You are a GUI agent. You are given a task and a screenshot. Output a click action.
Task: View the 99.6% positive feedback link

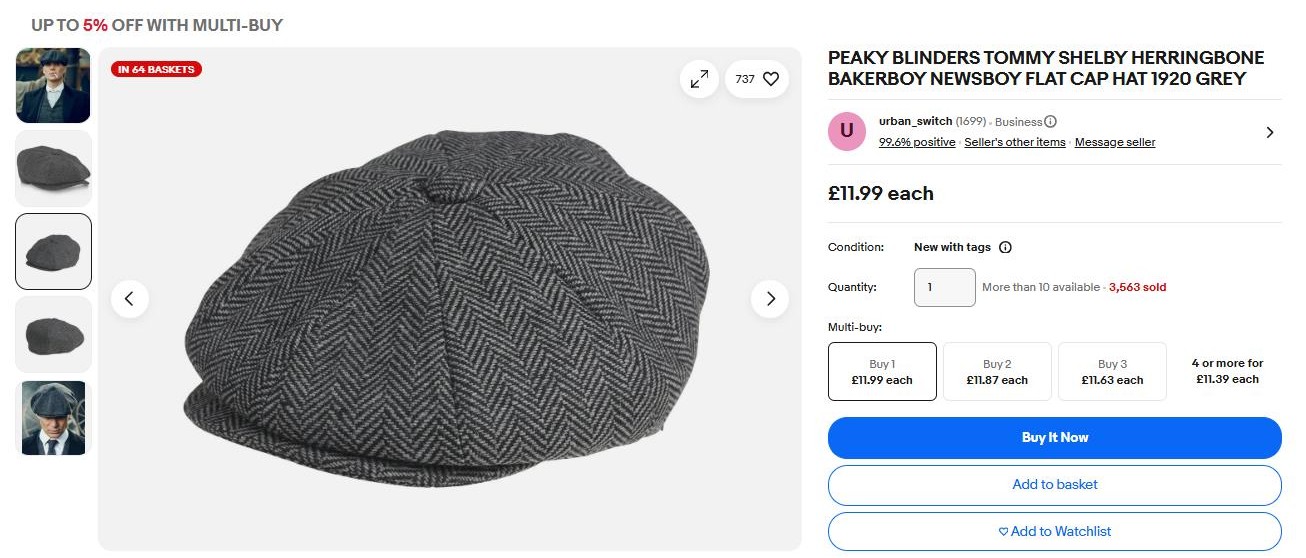917,142
